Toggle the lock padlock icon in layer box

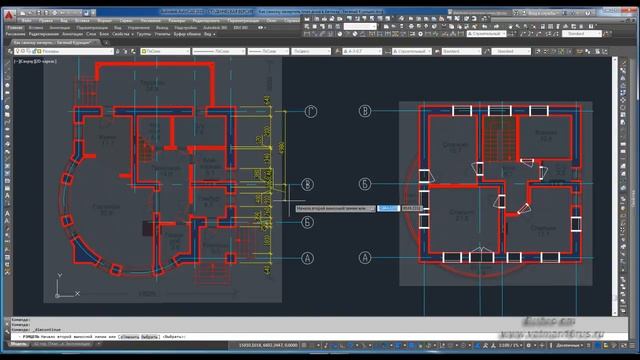pyautogui.click(x=33, y=51)
